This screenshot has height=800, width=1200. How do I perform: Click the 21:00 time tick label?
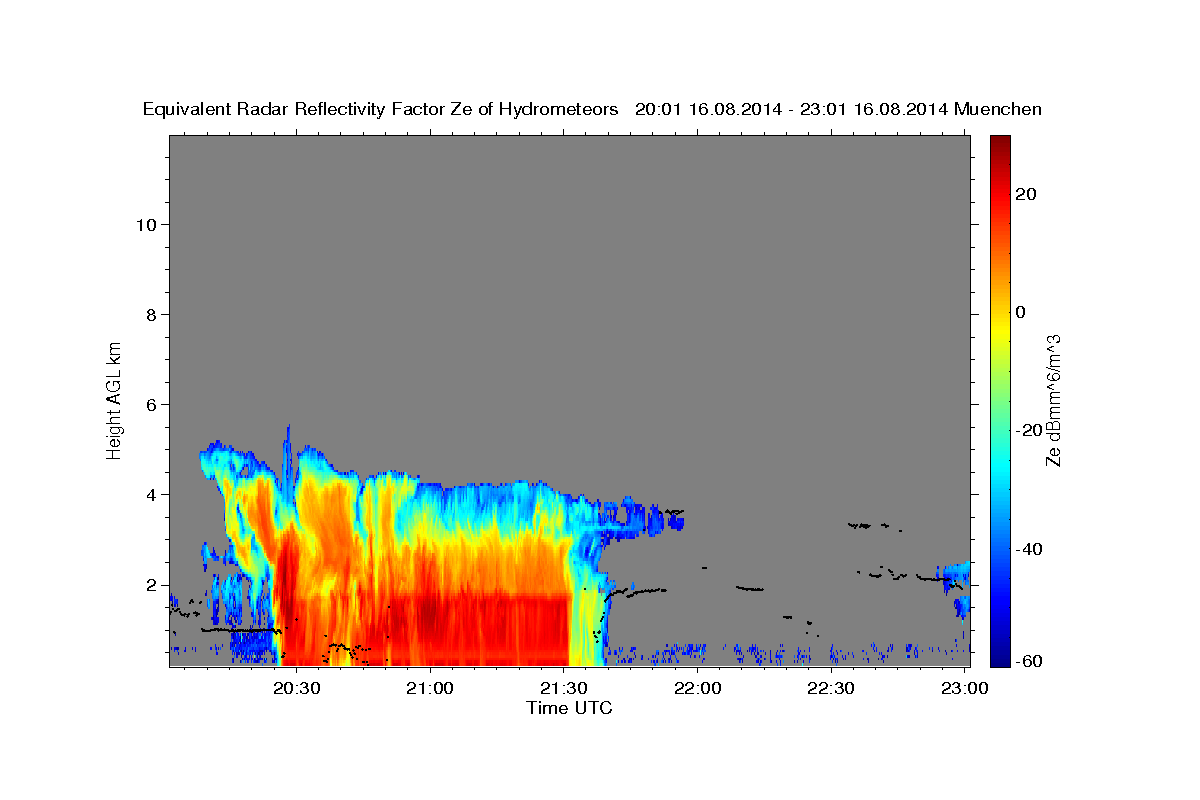pos(430,688)
